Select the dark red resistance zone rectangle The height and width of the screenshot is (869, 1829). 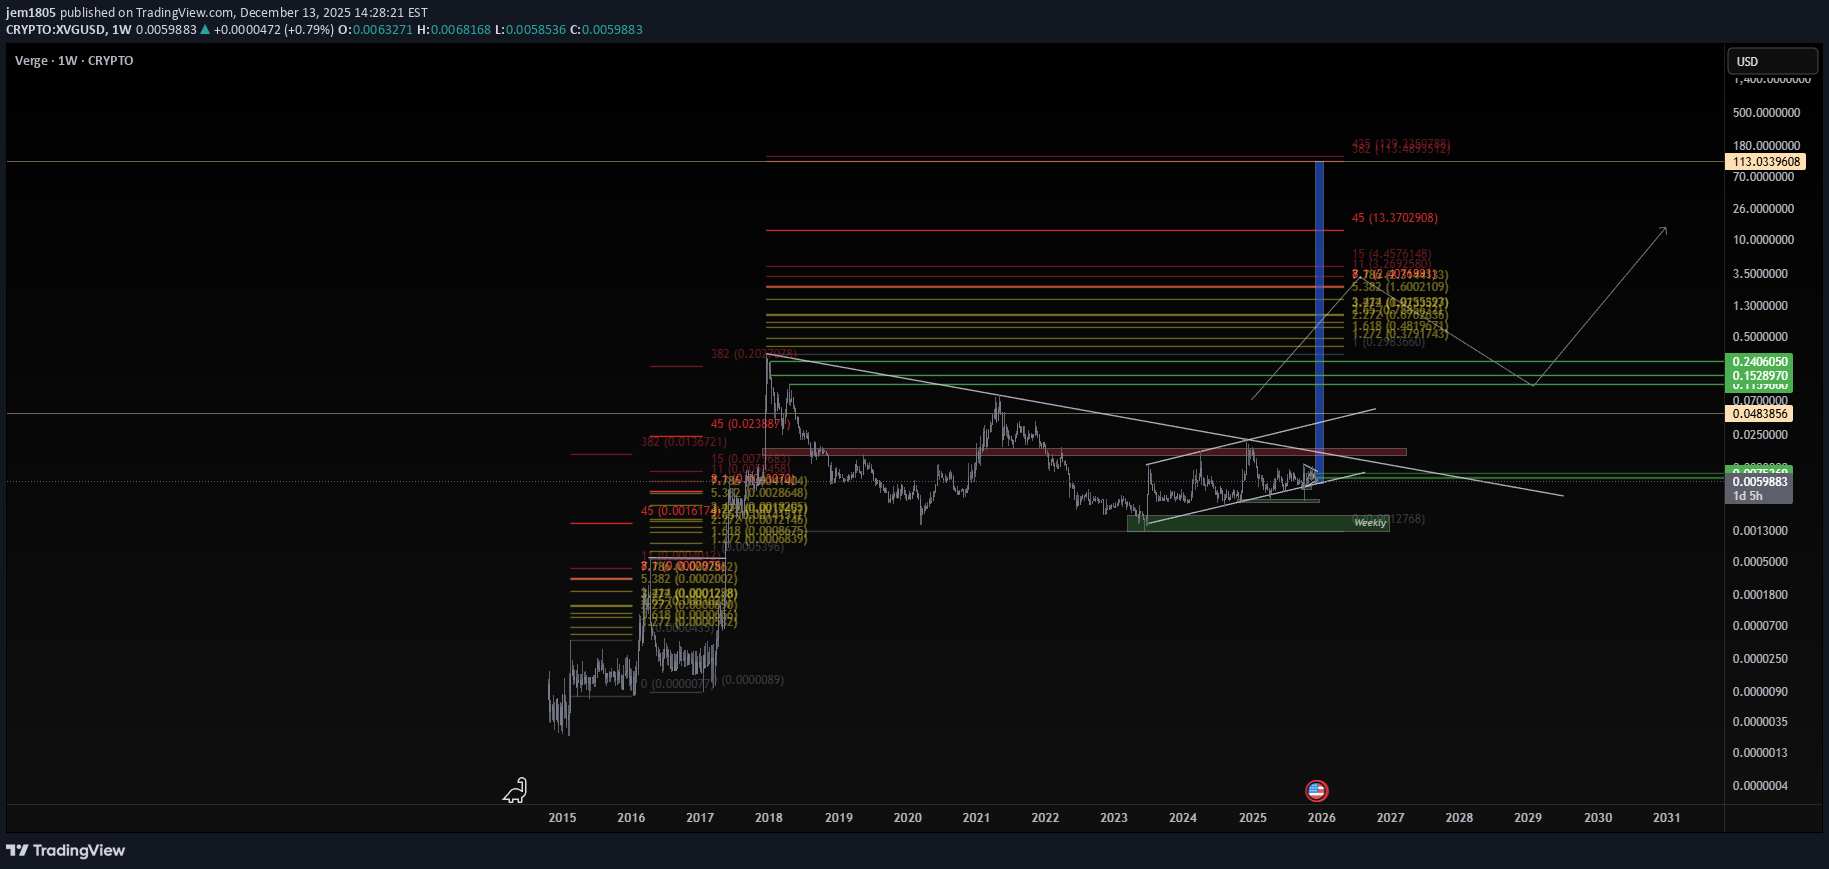(1100, 452)
